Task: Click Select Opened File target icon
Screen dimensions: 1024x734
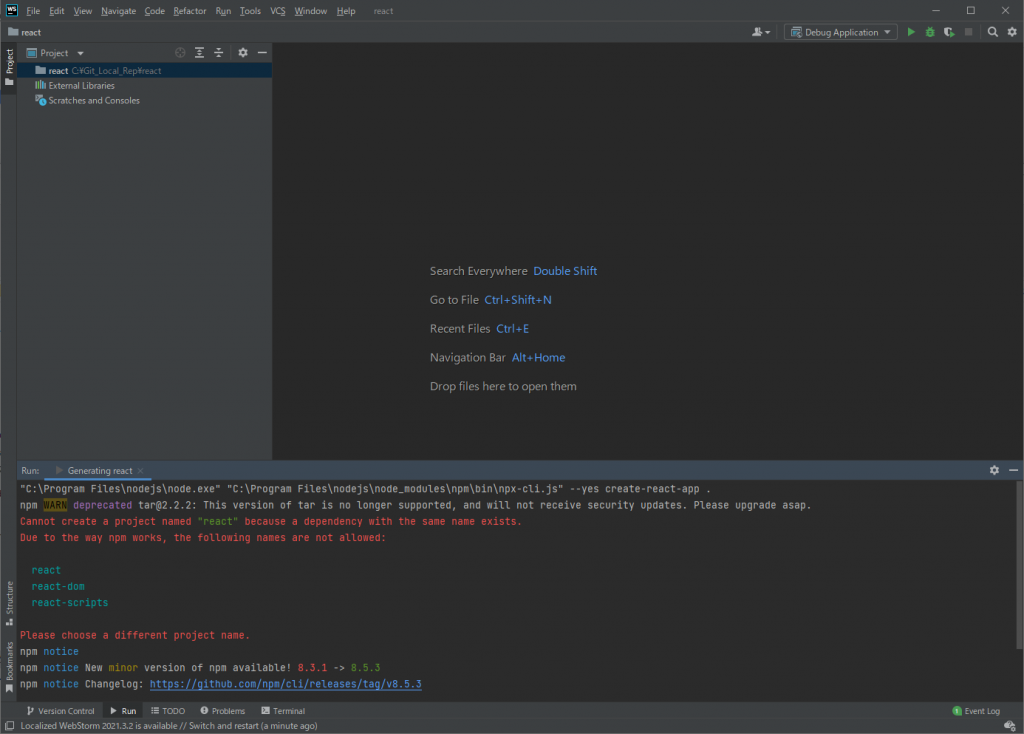Action: [x=180, y=53]
